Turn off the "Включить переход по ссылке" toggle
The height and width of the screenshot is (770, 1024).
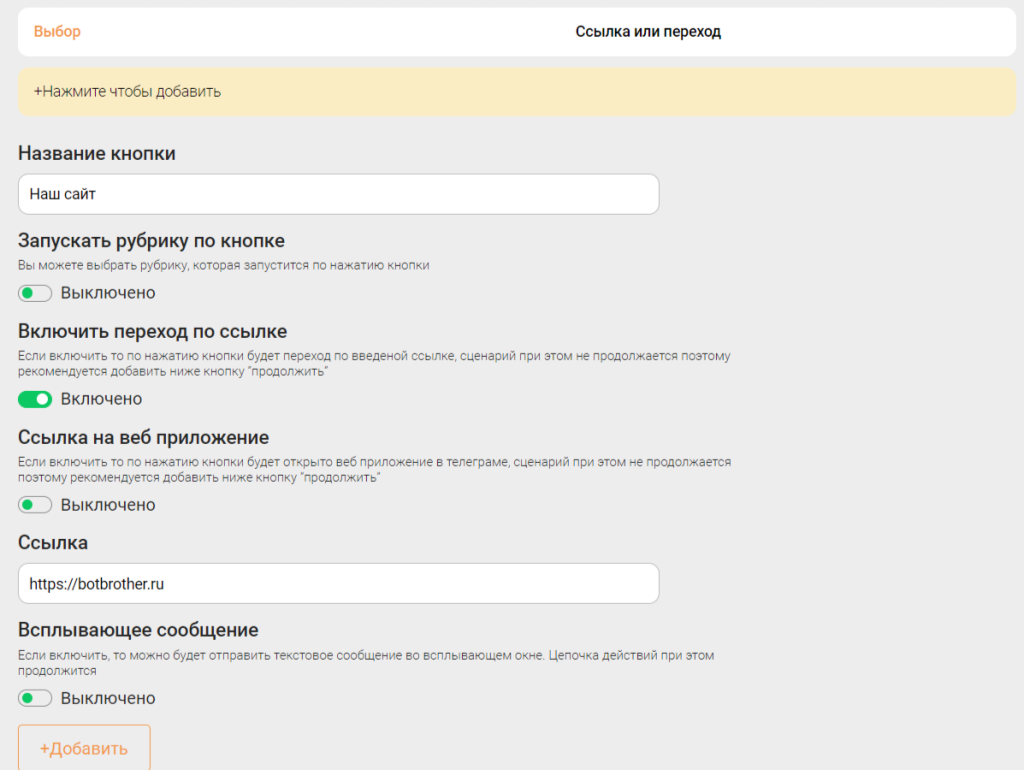tap(35, 399)
